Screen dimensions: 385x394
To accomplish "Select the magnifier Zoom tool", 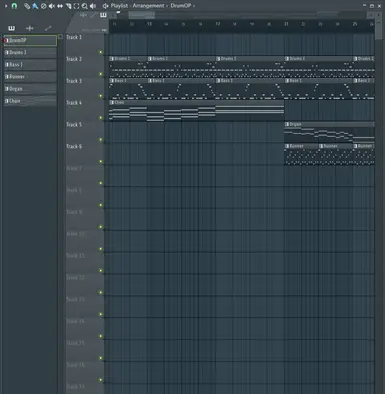I will coord(85,6).
